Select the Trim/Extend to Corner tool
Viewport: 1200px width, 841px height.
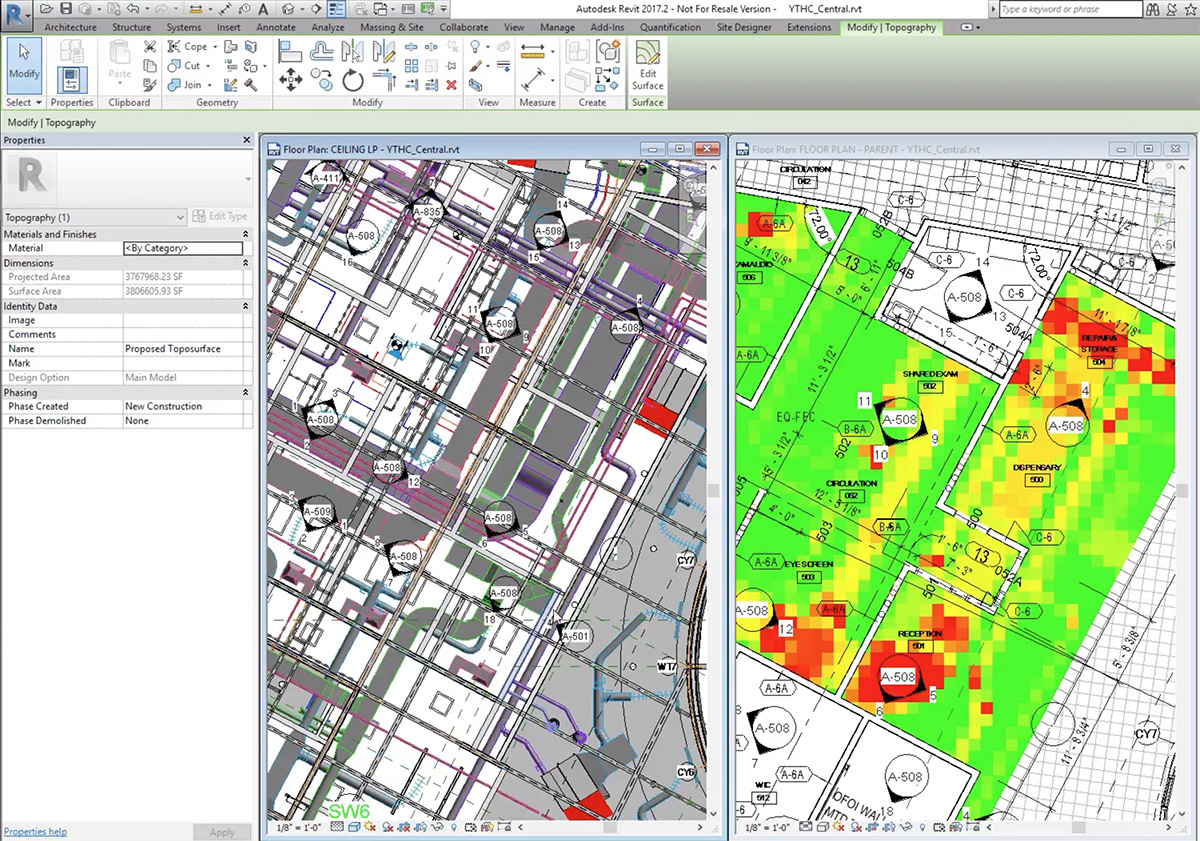pos(384,80)
